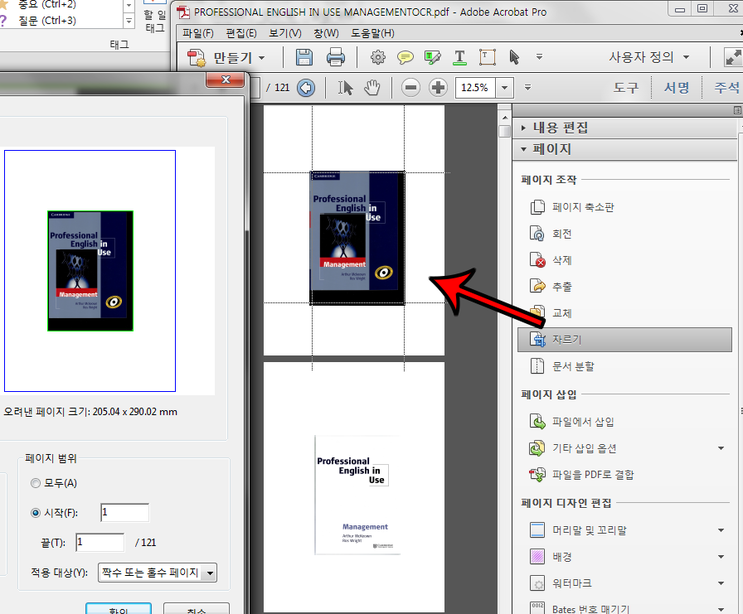743x614 pixels.
Task: Select the highlight text tool icon
Action: click(432, 57)
